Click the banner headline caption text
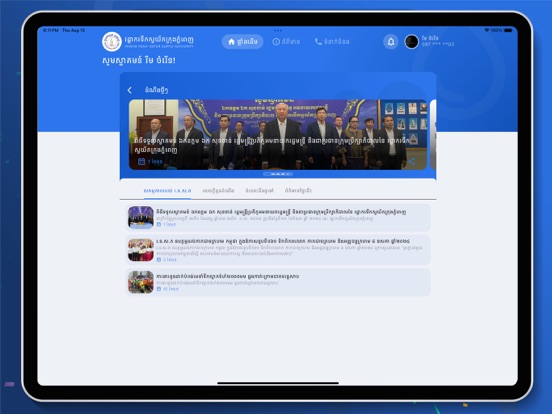The height and width of the screenshot is (414, 552). (x=272, y=145)
